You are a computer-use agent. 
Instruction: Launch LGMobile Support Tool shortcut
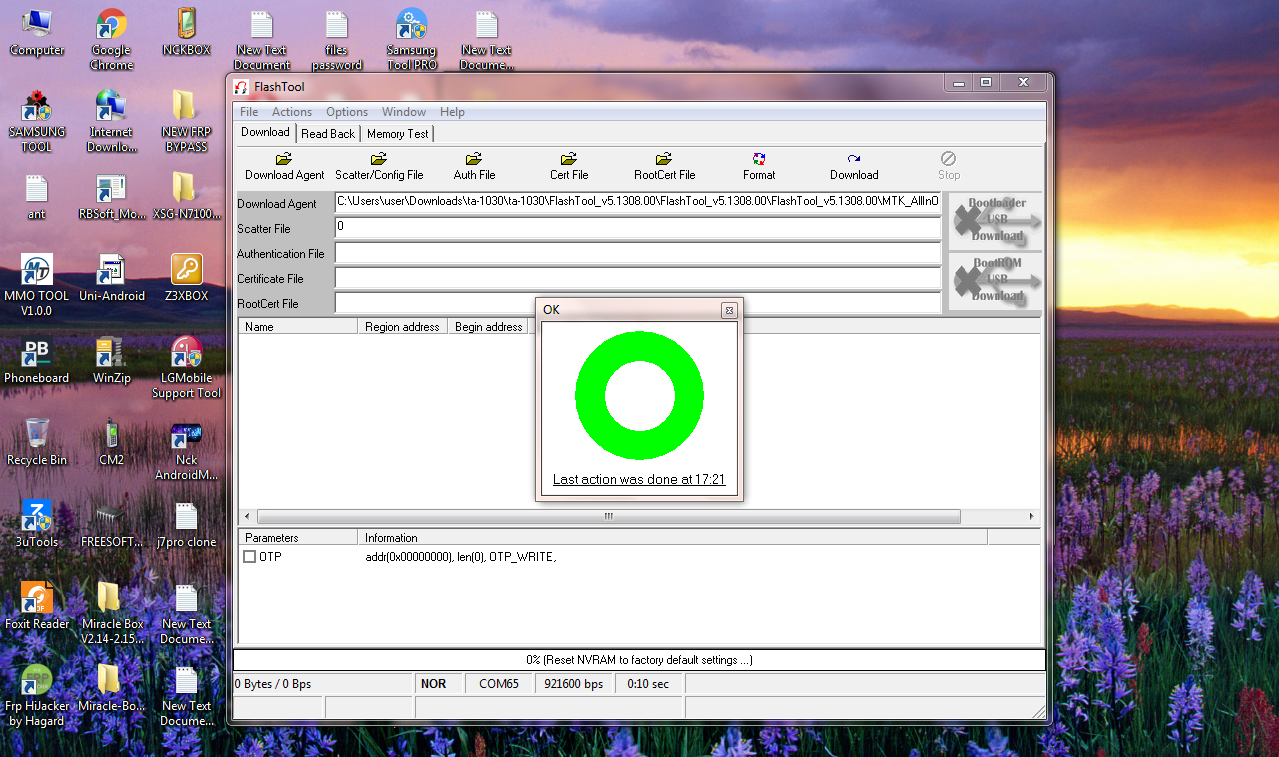(x=186, y=367)
